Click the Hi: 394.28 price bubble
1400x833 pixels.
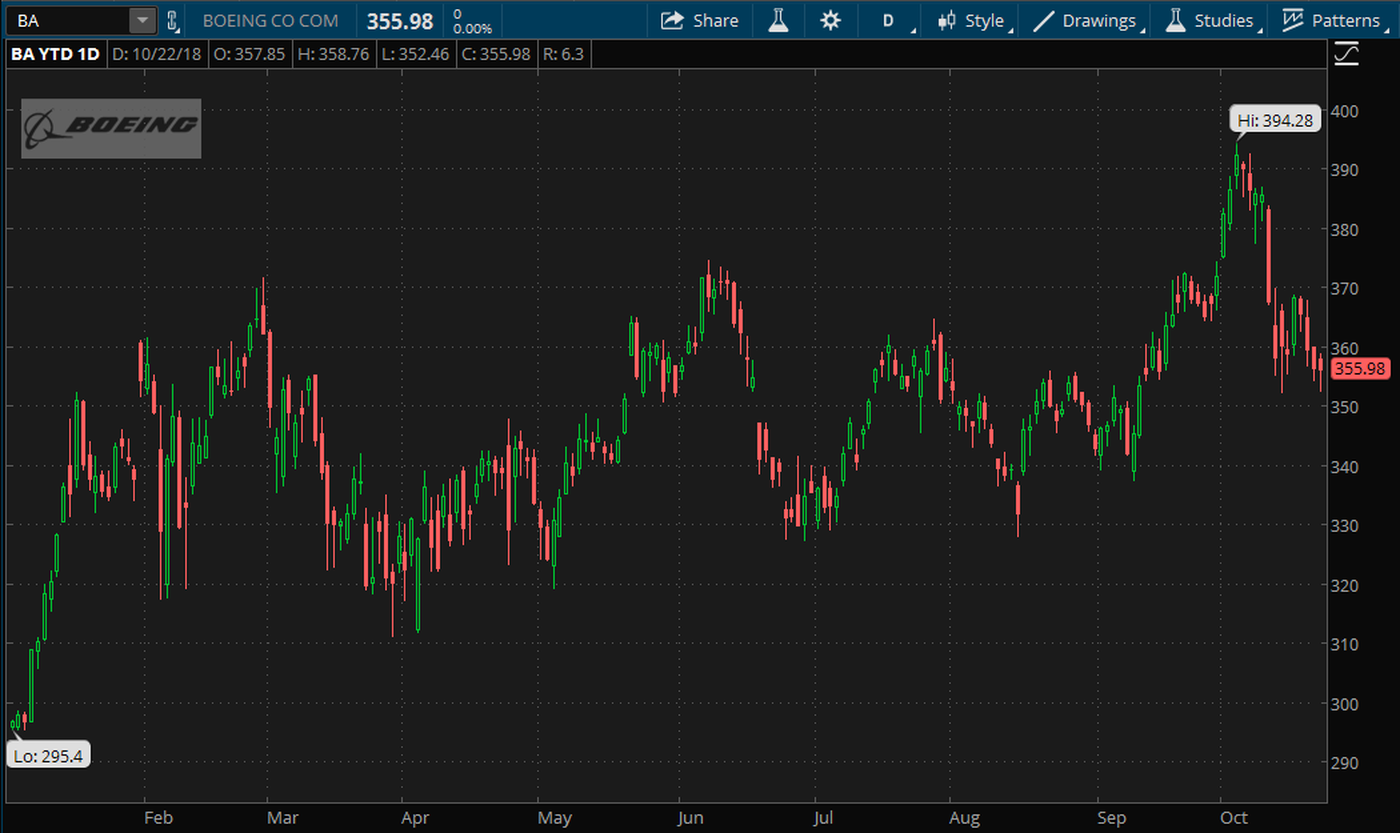1275,121
